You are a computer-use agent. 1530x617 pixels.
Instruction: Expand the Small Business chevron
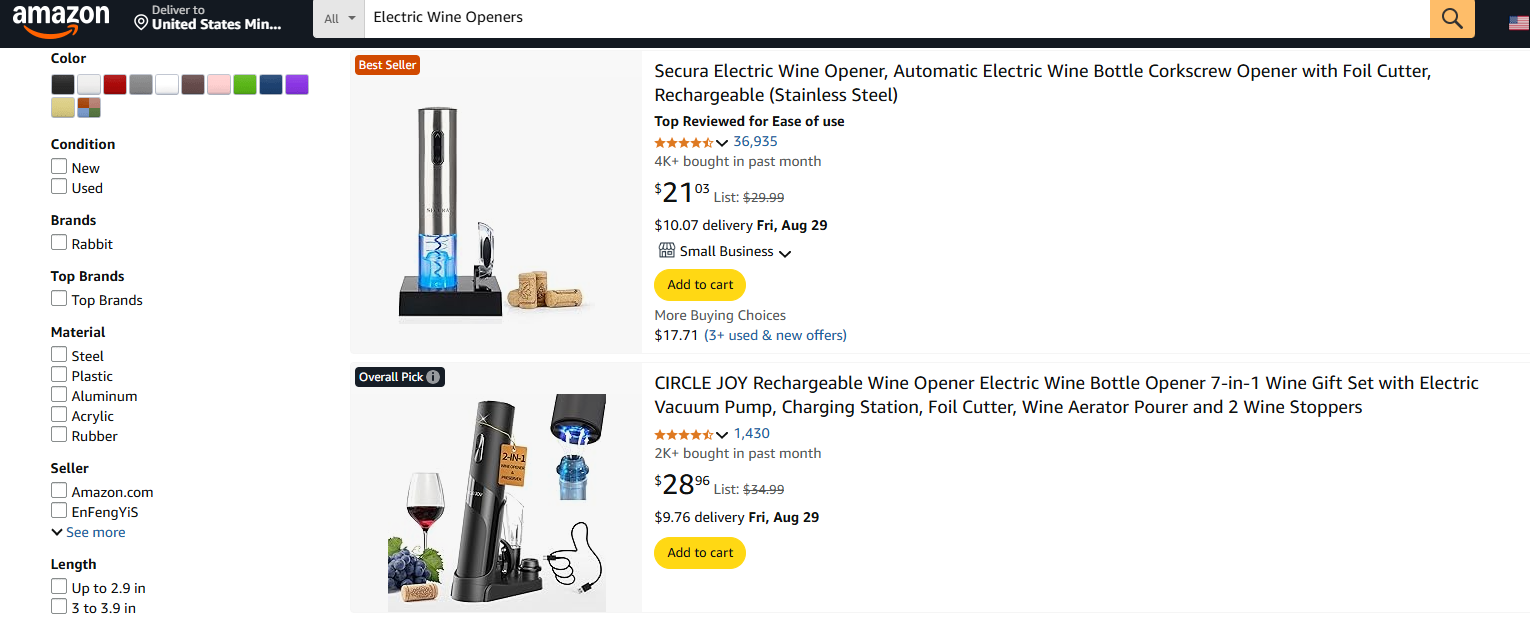pos(787,252)
